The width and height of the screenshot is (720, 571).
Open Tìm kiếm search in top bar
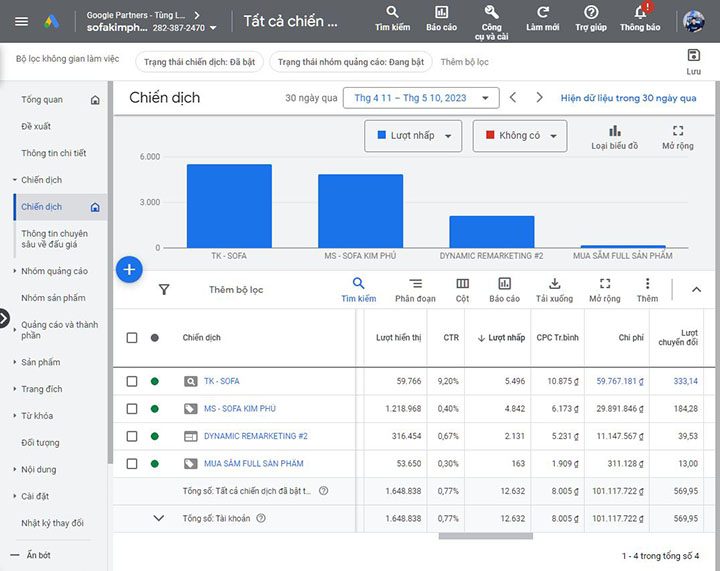(392, 19)
